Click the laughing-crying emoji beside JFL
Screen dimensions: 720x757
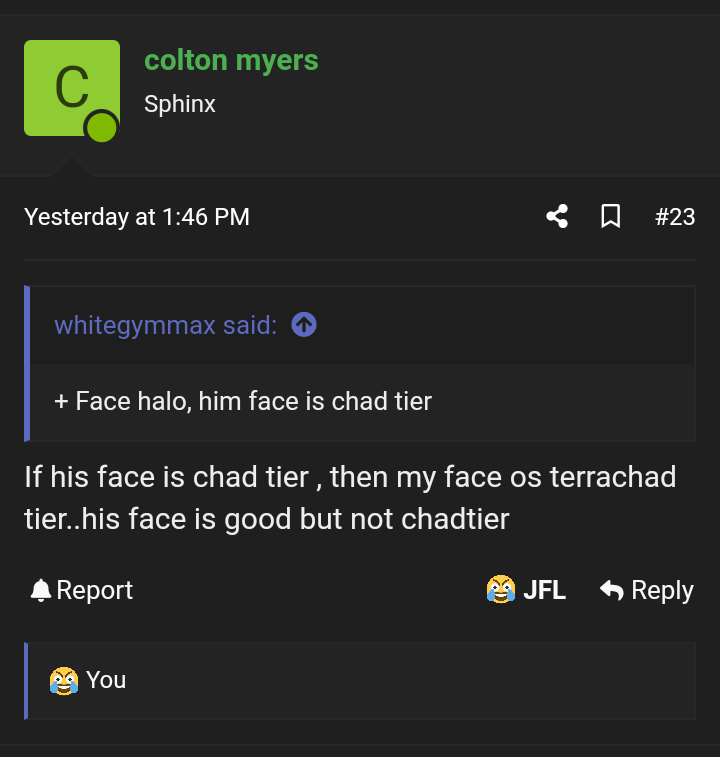tap(500, 590)
